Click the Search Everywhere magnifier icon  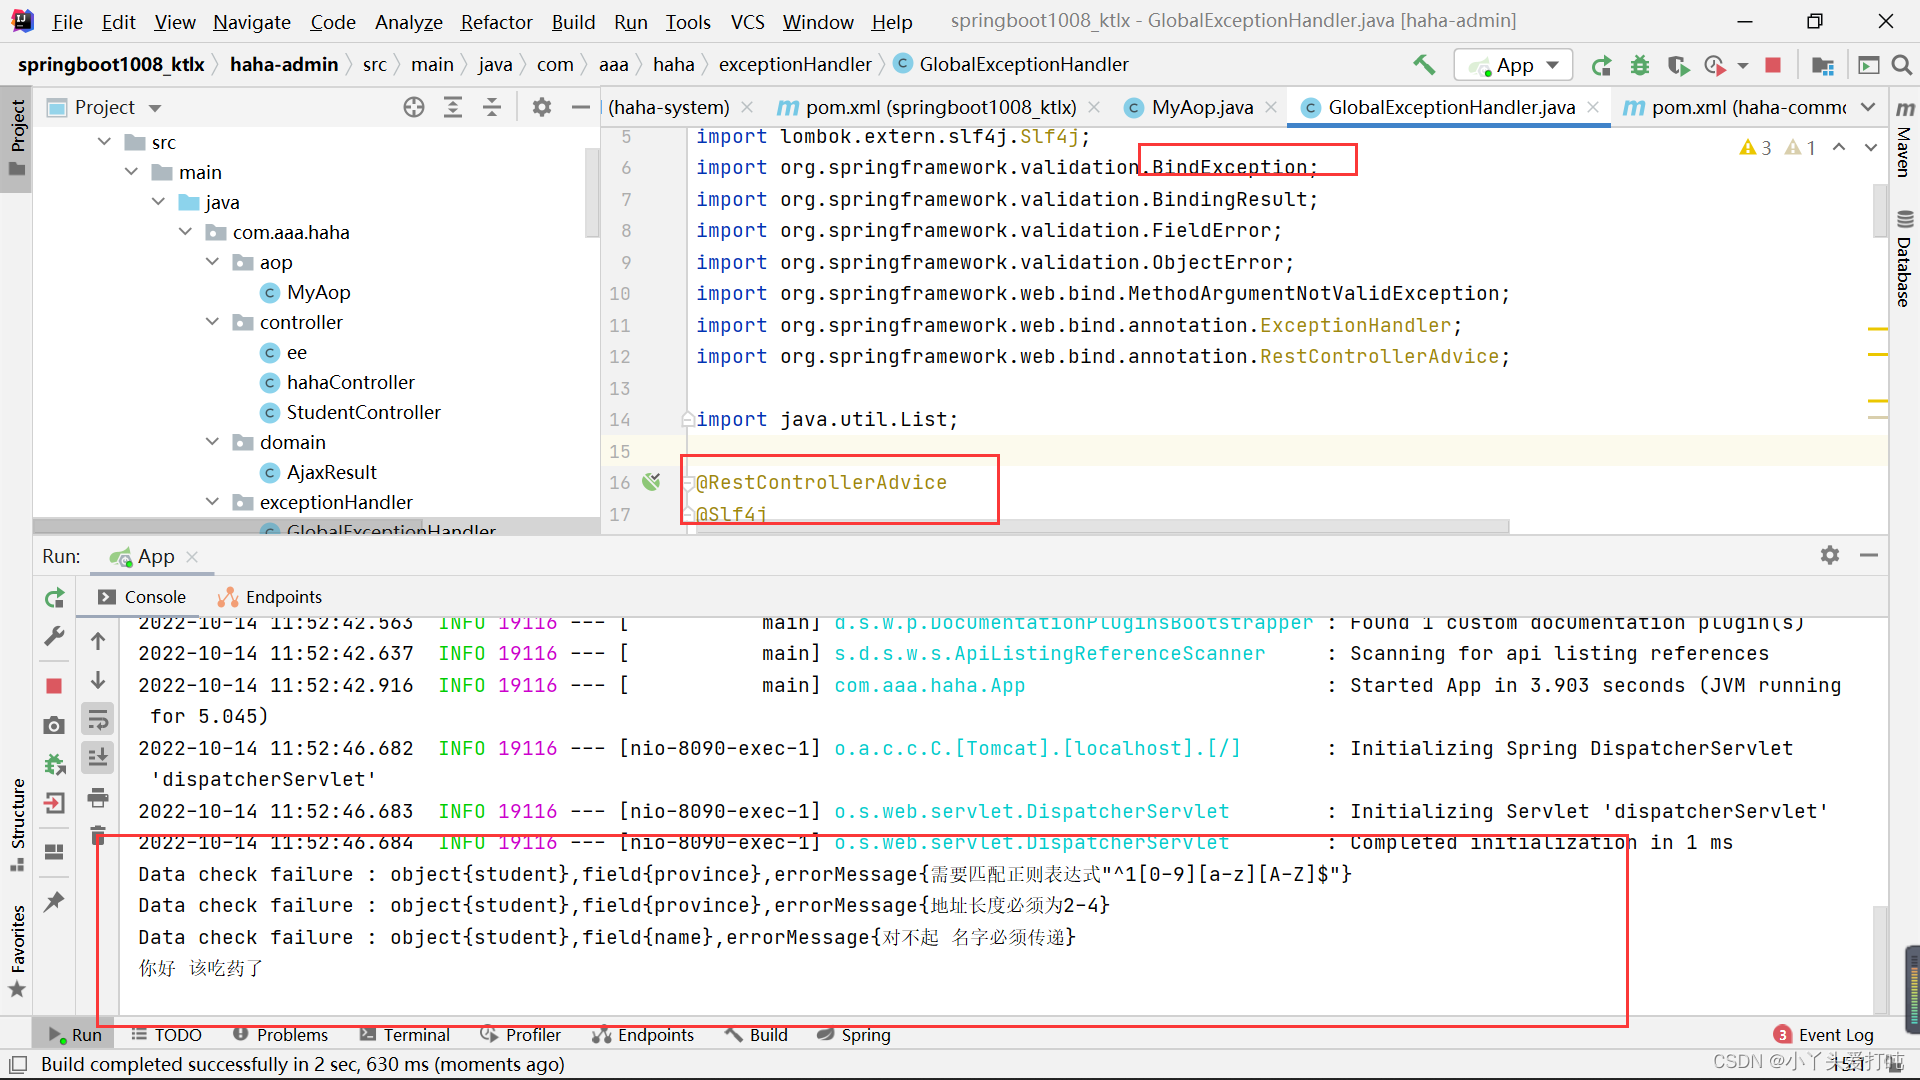coord(1902,65)
